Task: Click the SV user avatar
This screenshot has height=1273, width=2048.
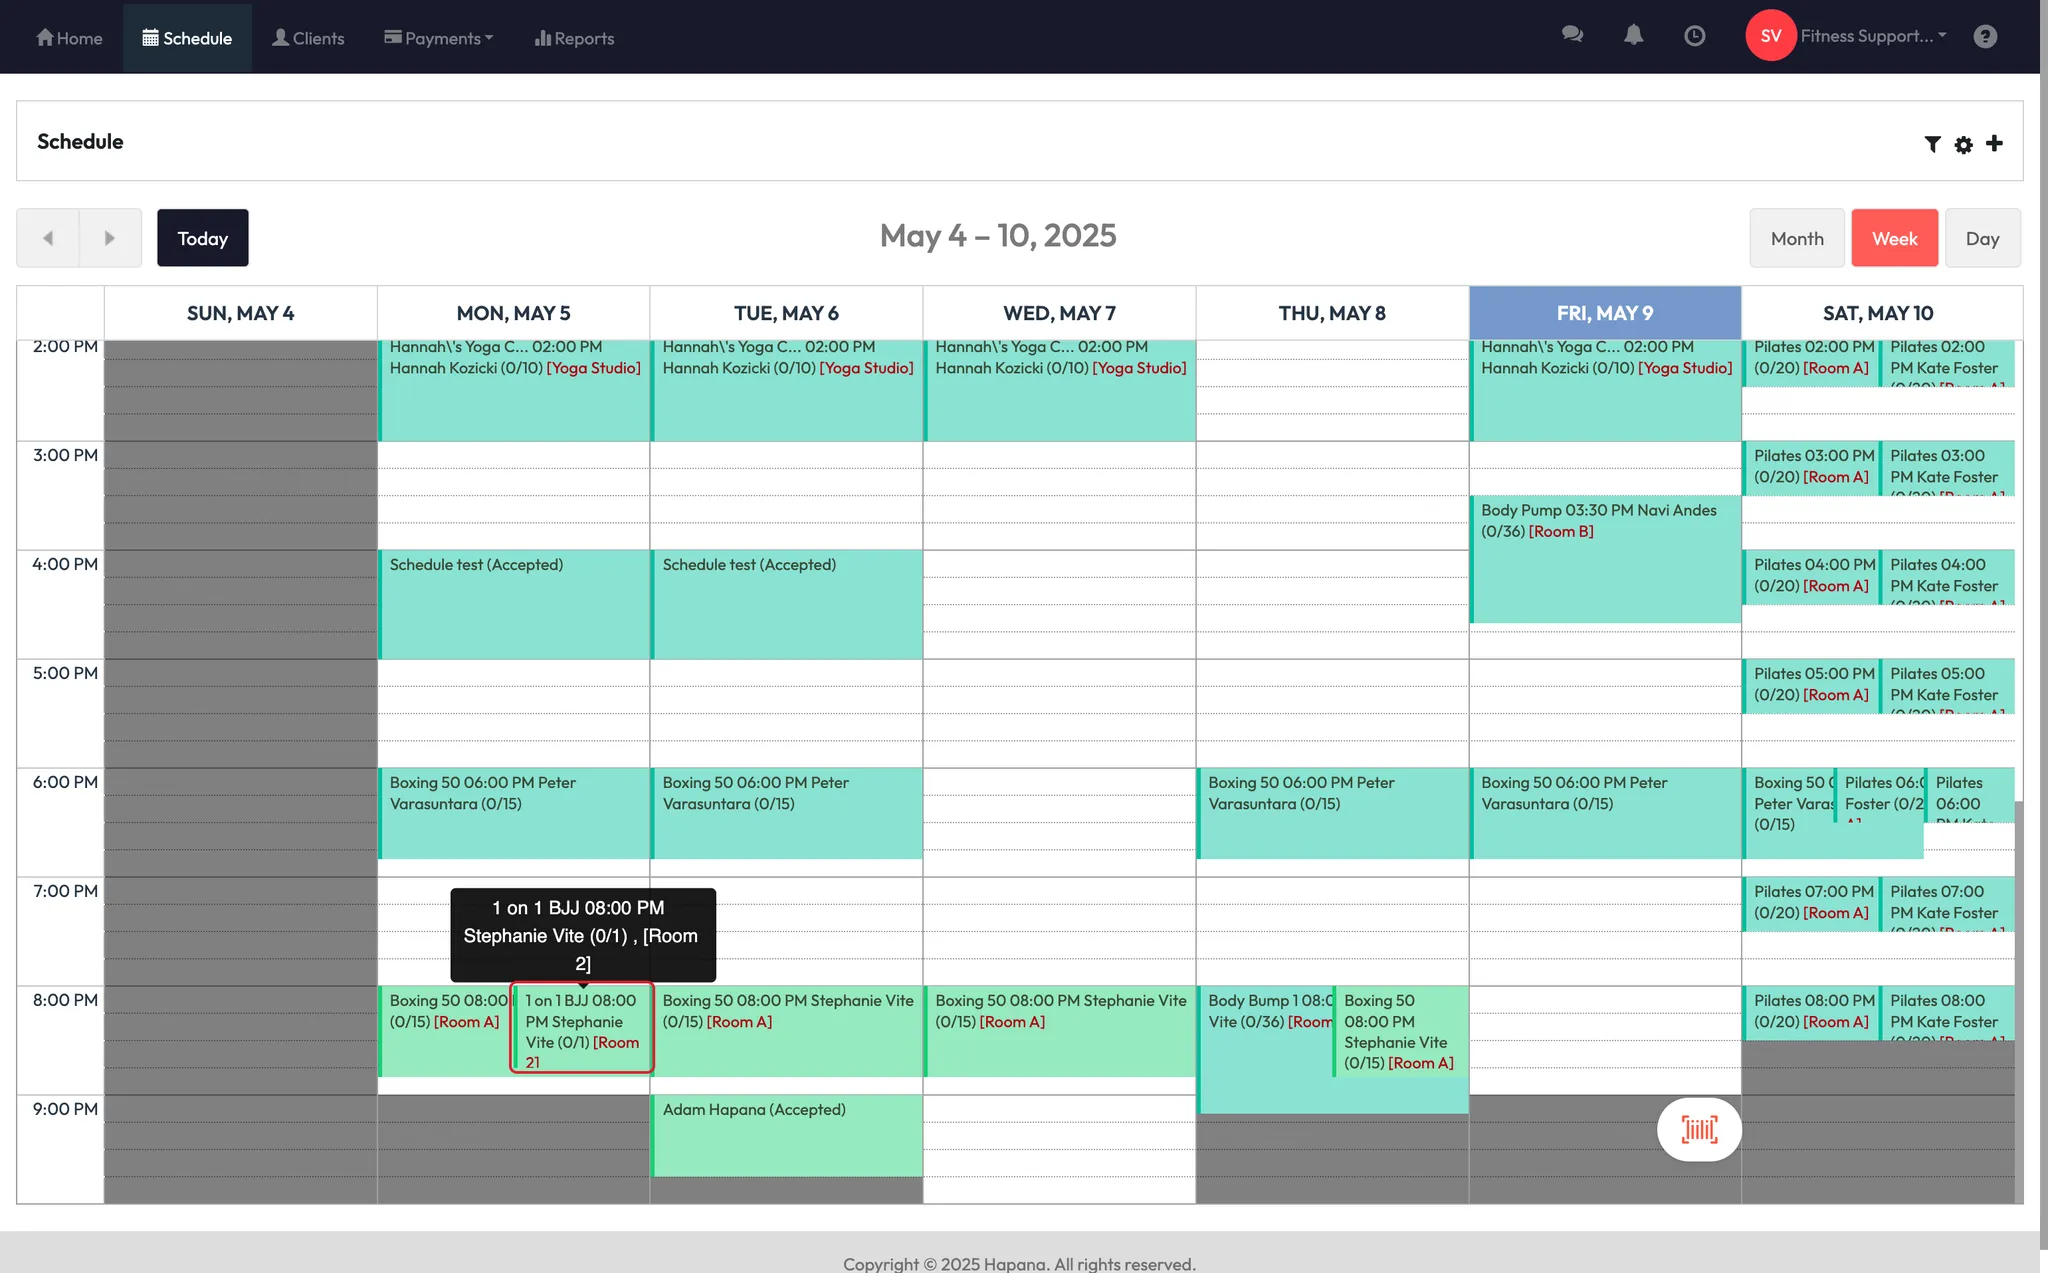Action: click(1770, 36)
